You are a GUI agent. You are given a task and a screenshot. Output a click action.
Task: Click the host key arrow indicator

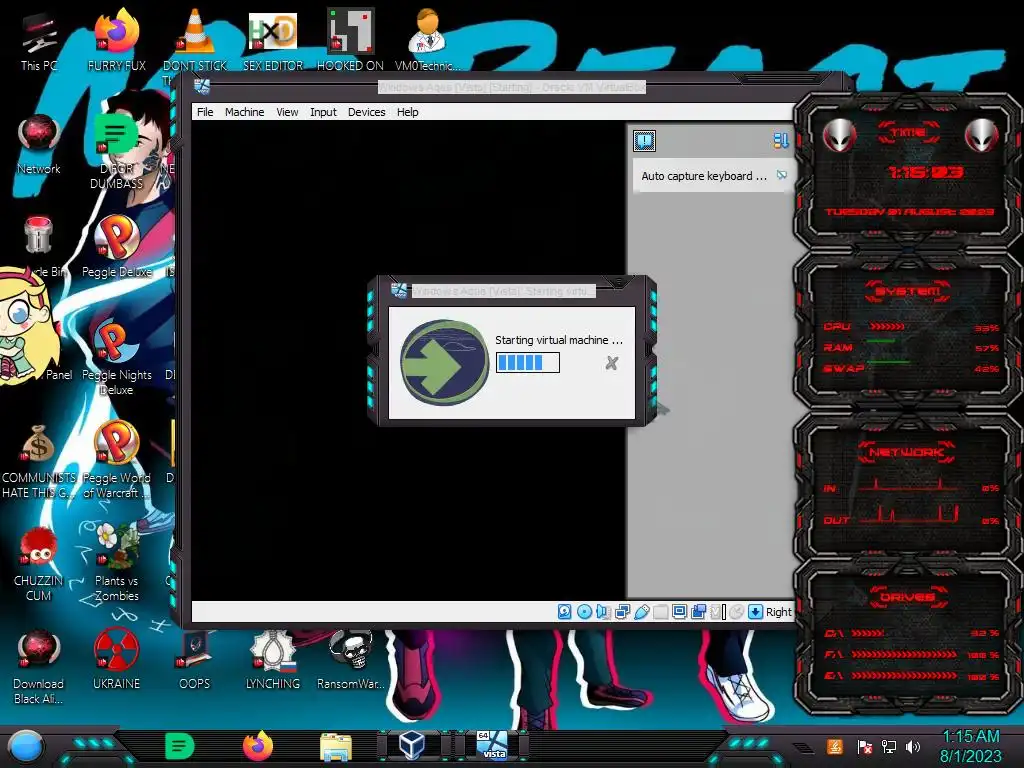click(755, 611)
